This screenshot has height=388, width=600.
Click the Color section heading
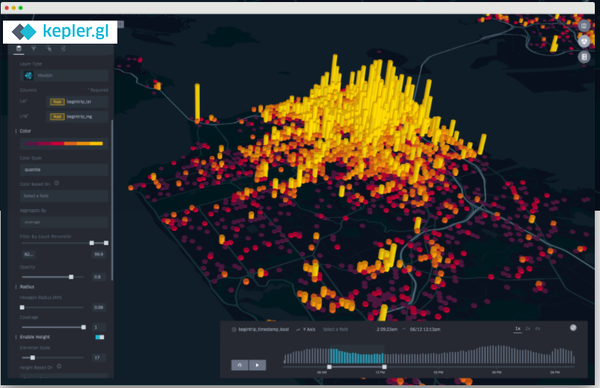pos(25,131)
